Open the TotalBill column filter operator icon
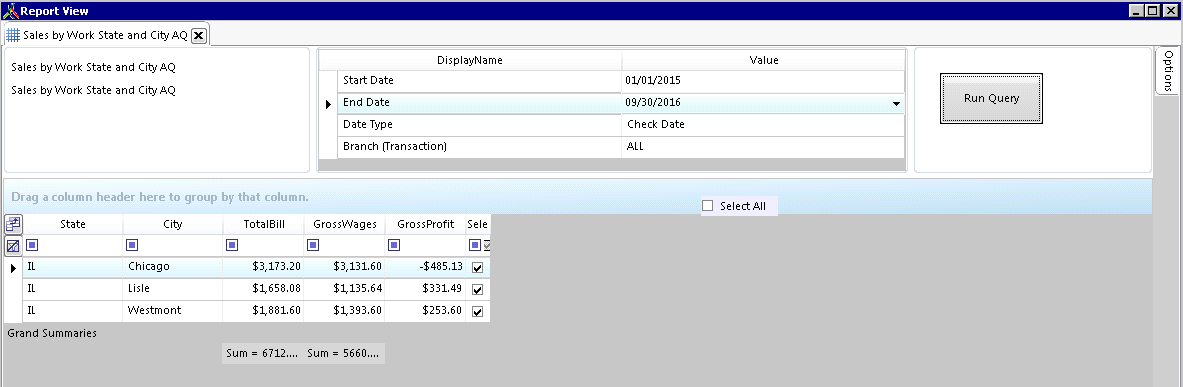Image resolution: width=1183 pixels, height=387 pixels. (x=232, y=244)
